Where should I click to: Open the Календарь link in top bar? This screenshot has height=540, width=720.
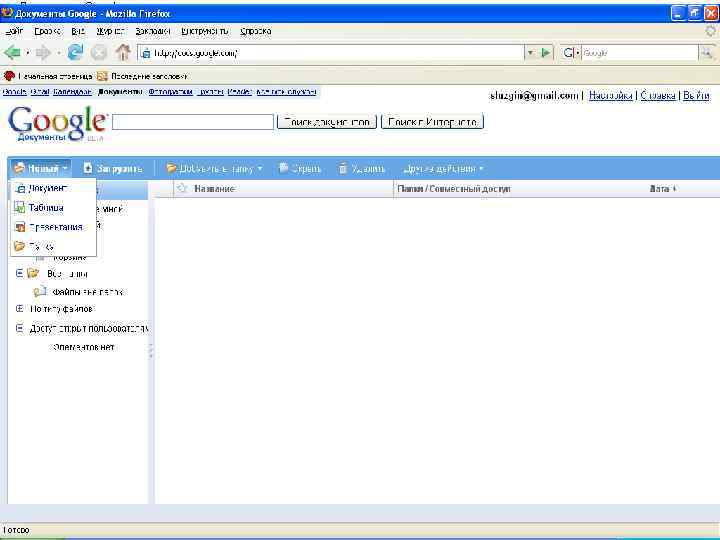73,92
